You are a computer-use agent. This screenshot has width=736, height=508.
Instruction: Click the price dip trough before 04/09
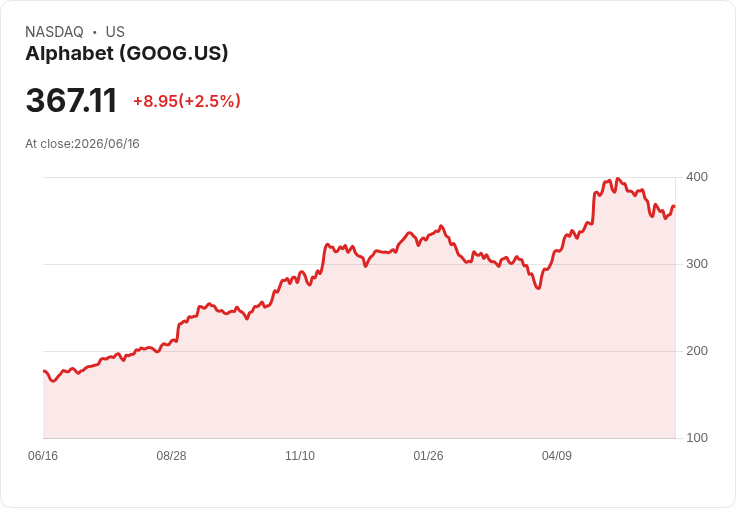538,287
